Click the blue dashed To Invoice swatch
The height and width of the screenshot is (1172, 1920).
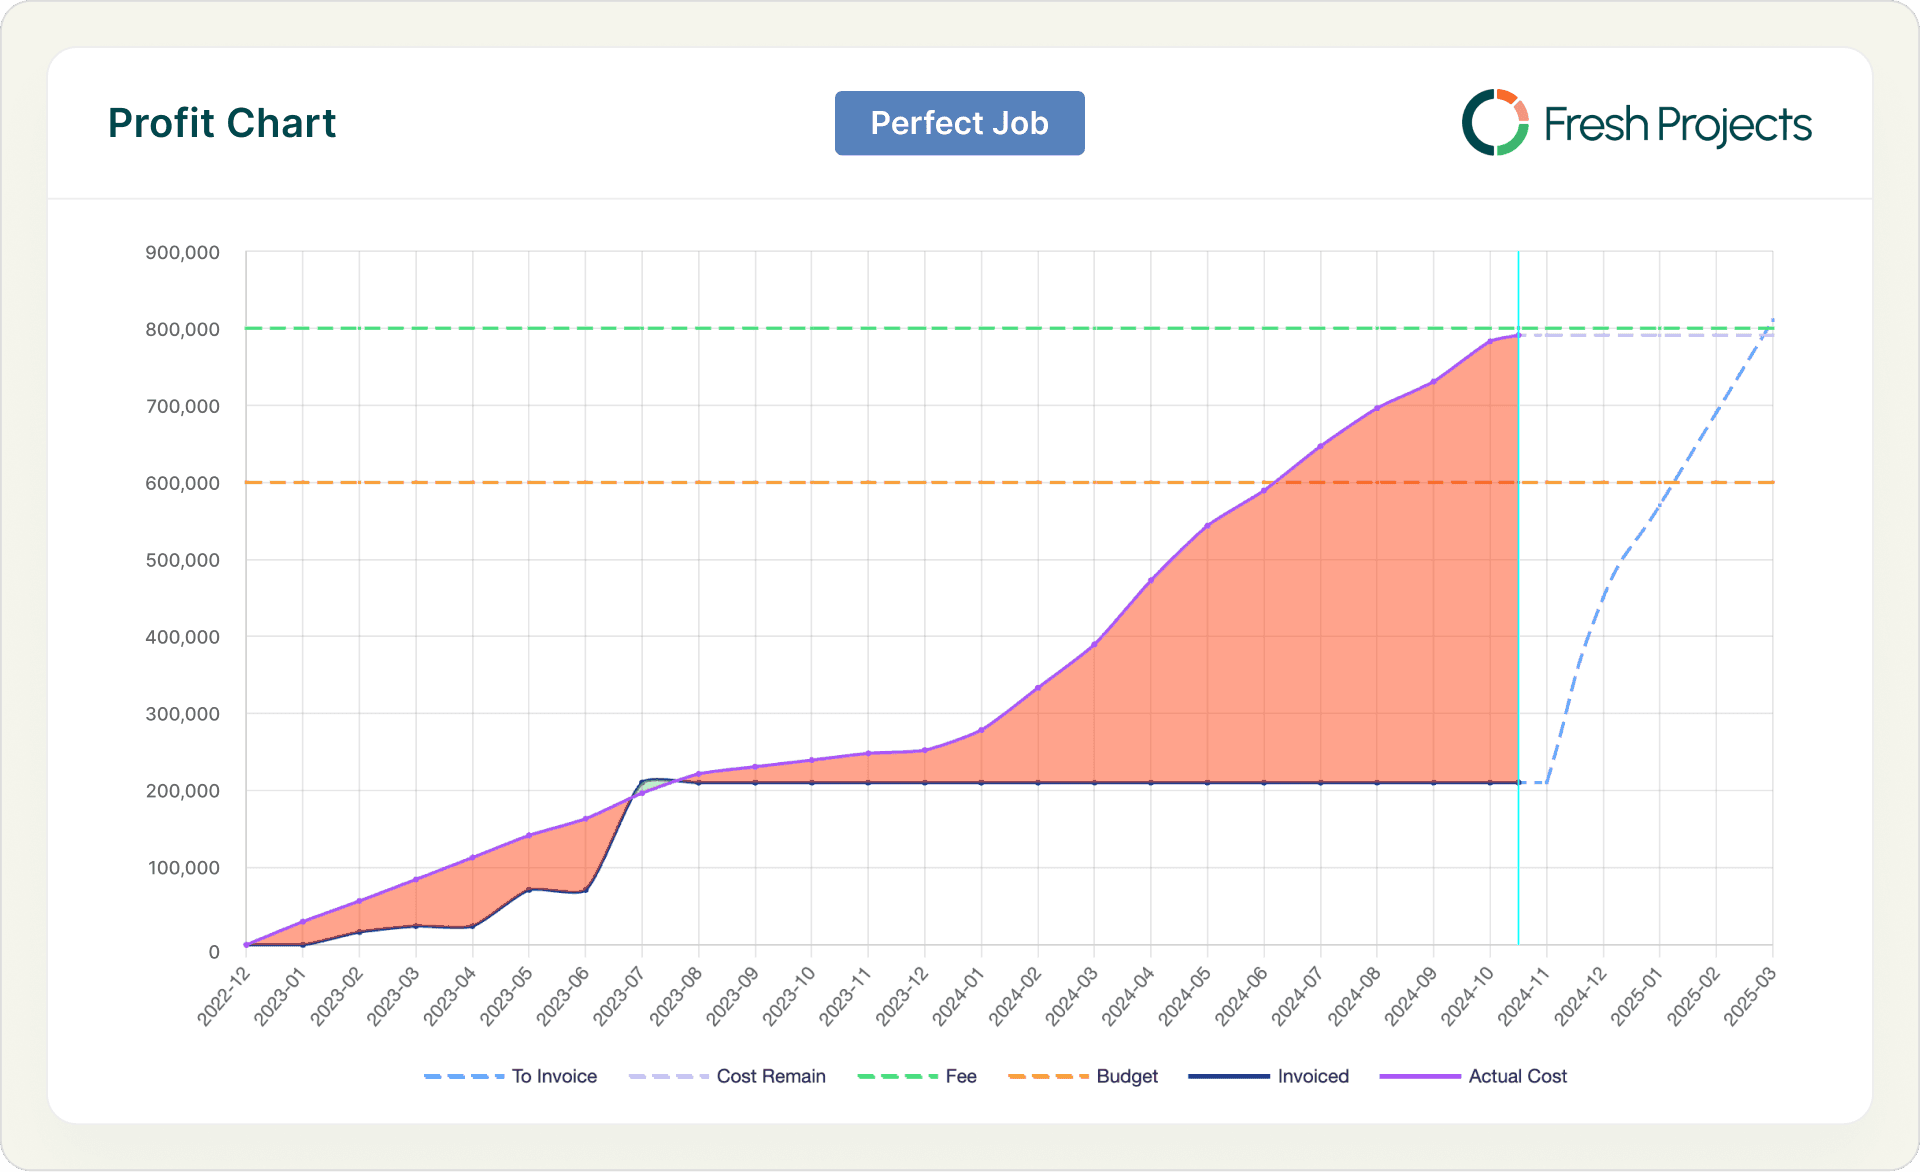coord(463,1076)
